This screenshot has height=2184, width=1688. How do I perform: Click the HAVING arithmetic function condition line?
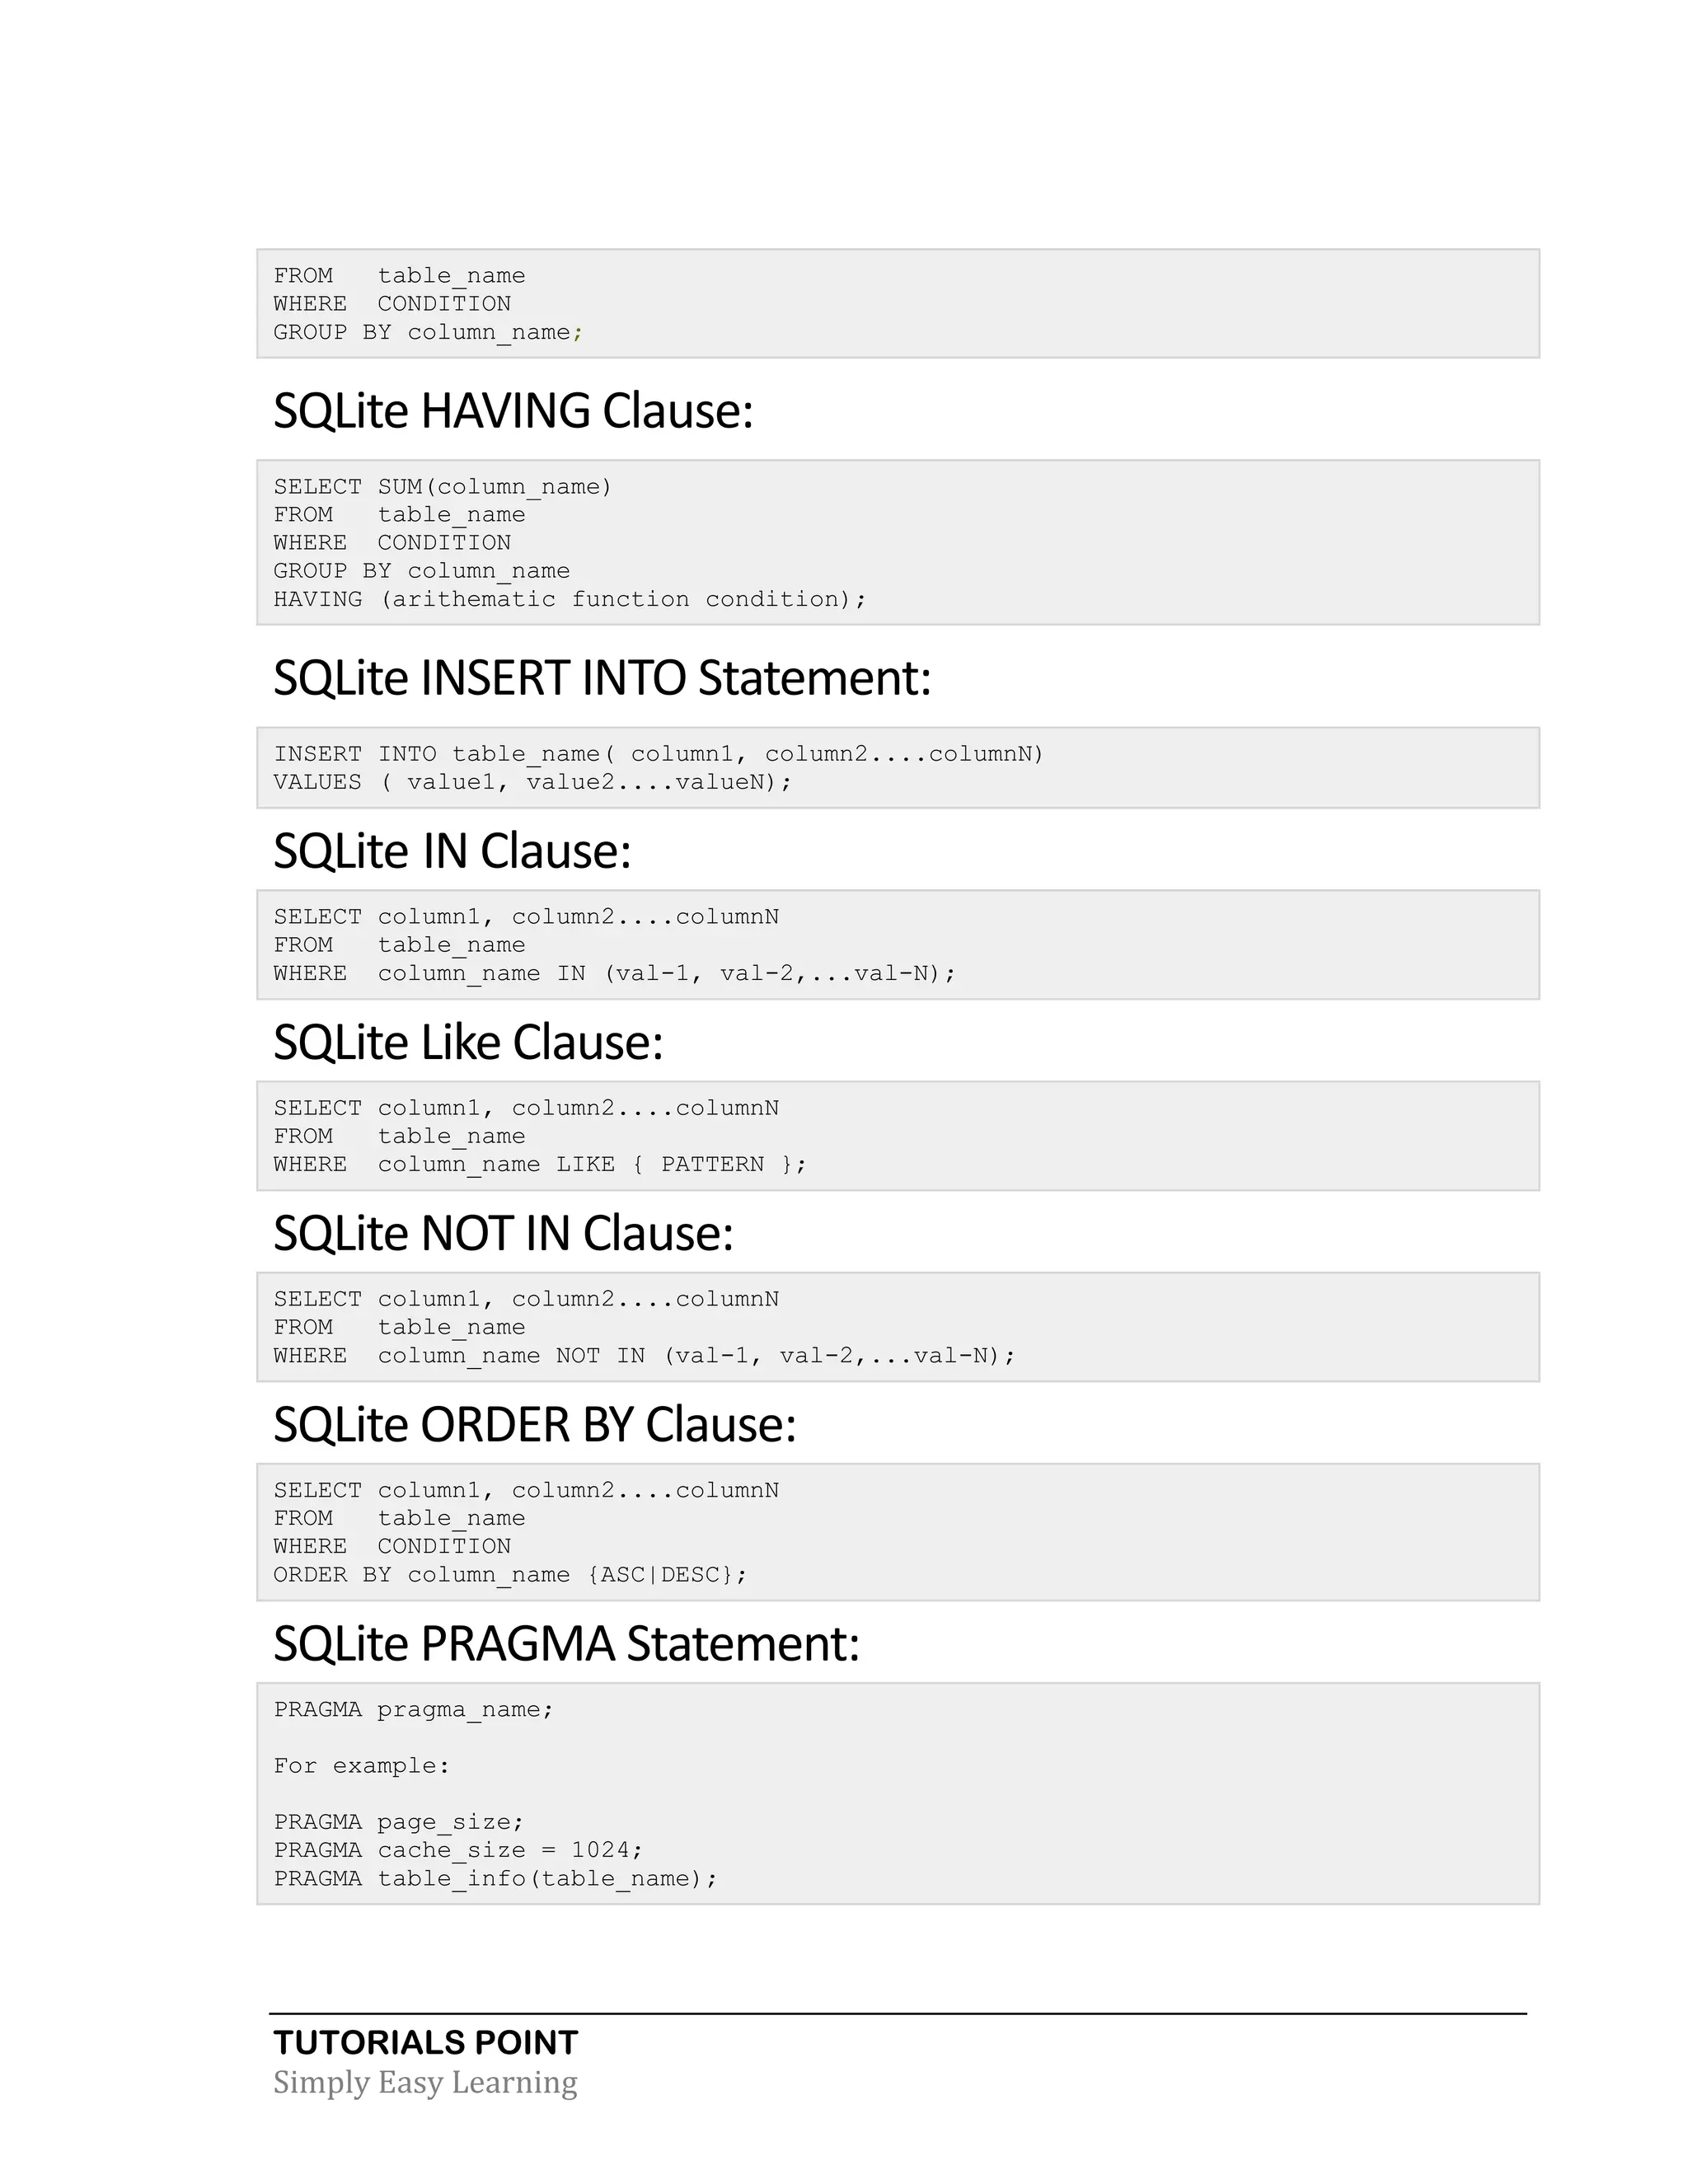[x=569, y=600]
